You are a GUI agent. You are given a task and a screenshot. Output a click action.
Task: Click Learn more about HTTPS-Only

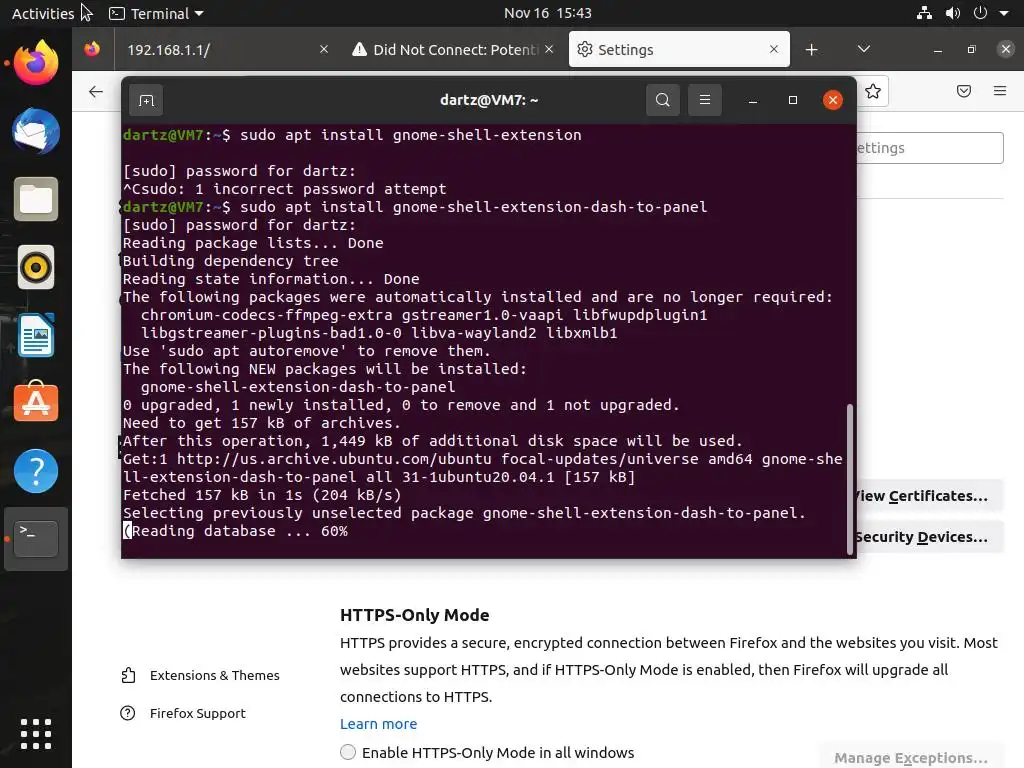378,724
